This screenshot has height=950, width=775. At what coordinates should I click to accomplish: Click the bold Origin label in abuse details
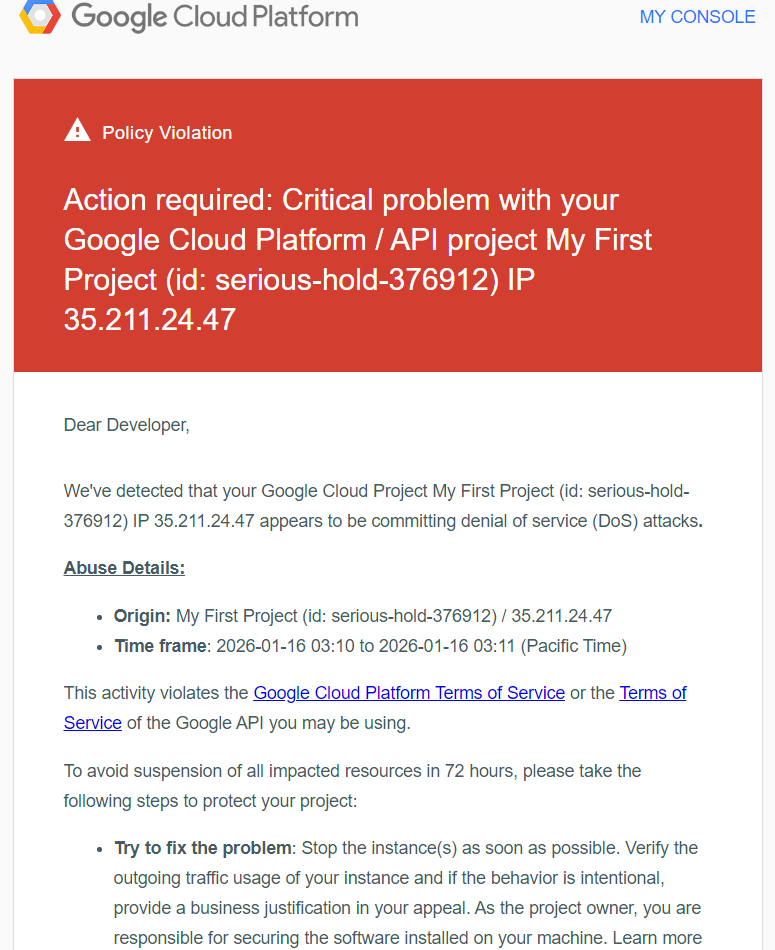coord(142,616)
